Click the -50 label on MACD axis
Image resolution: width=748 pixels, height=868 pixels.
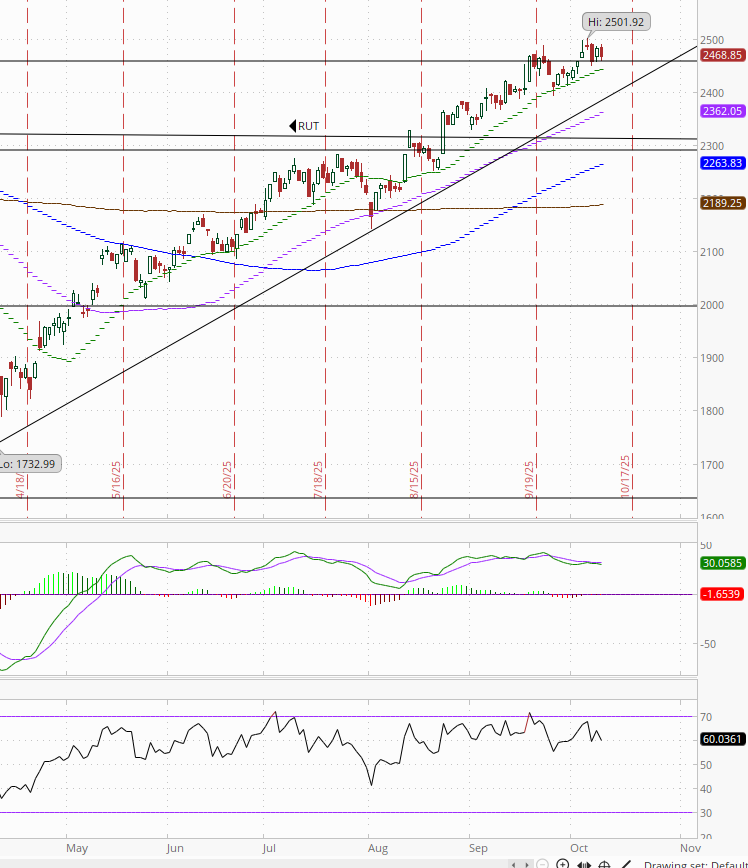(708, 644)
